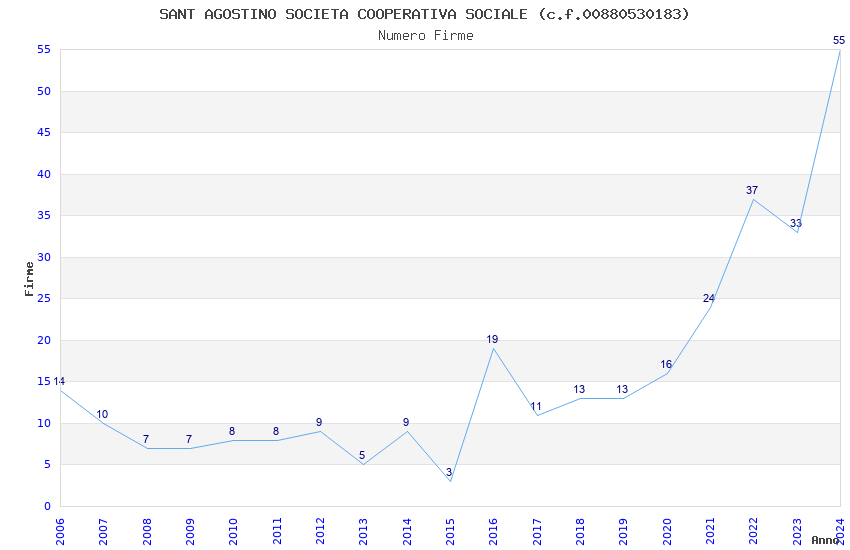This screenshot has height=550, width=850.
Task: Click the data point labeled 10
Action: click(103, 423)
